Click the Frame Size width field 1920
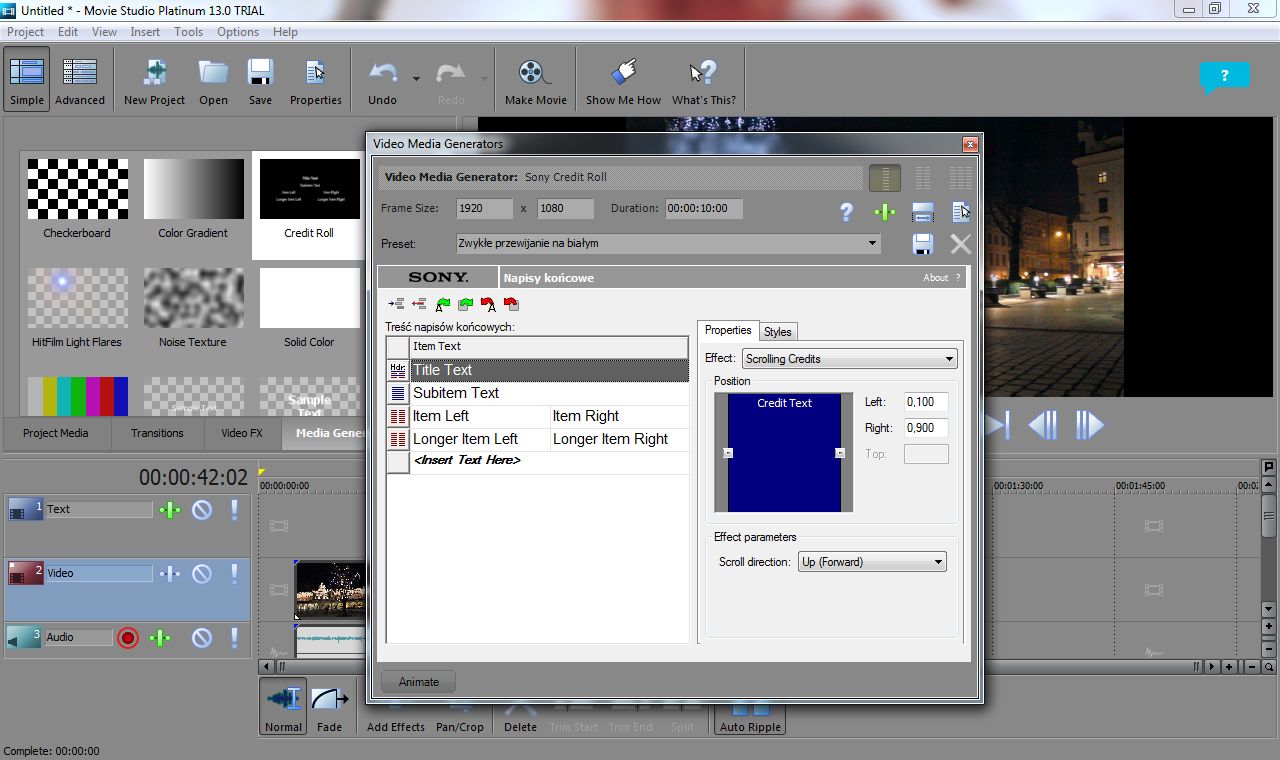The image size is (1280, 760). [485, 209]
